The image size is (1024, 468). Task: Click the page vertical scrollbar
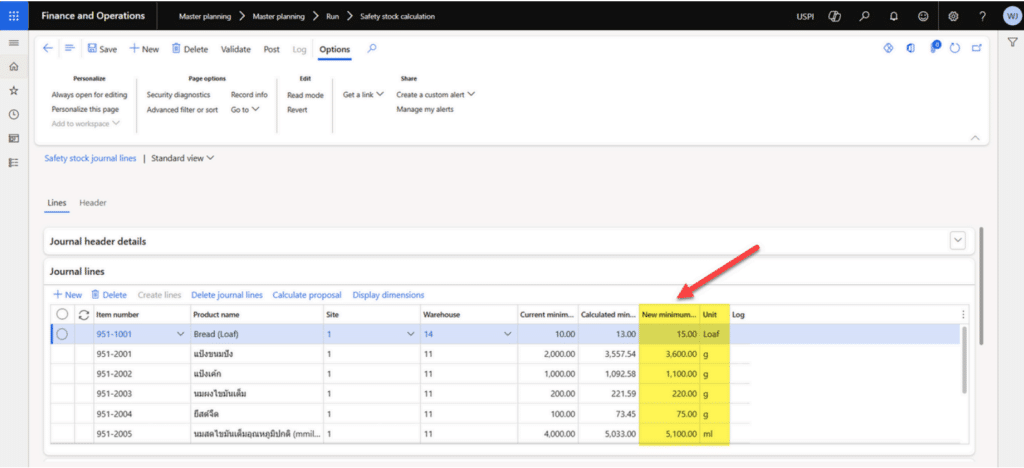pyautogui.click(x=981, y=285)
